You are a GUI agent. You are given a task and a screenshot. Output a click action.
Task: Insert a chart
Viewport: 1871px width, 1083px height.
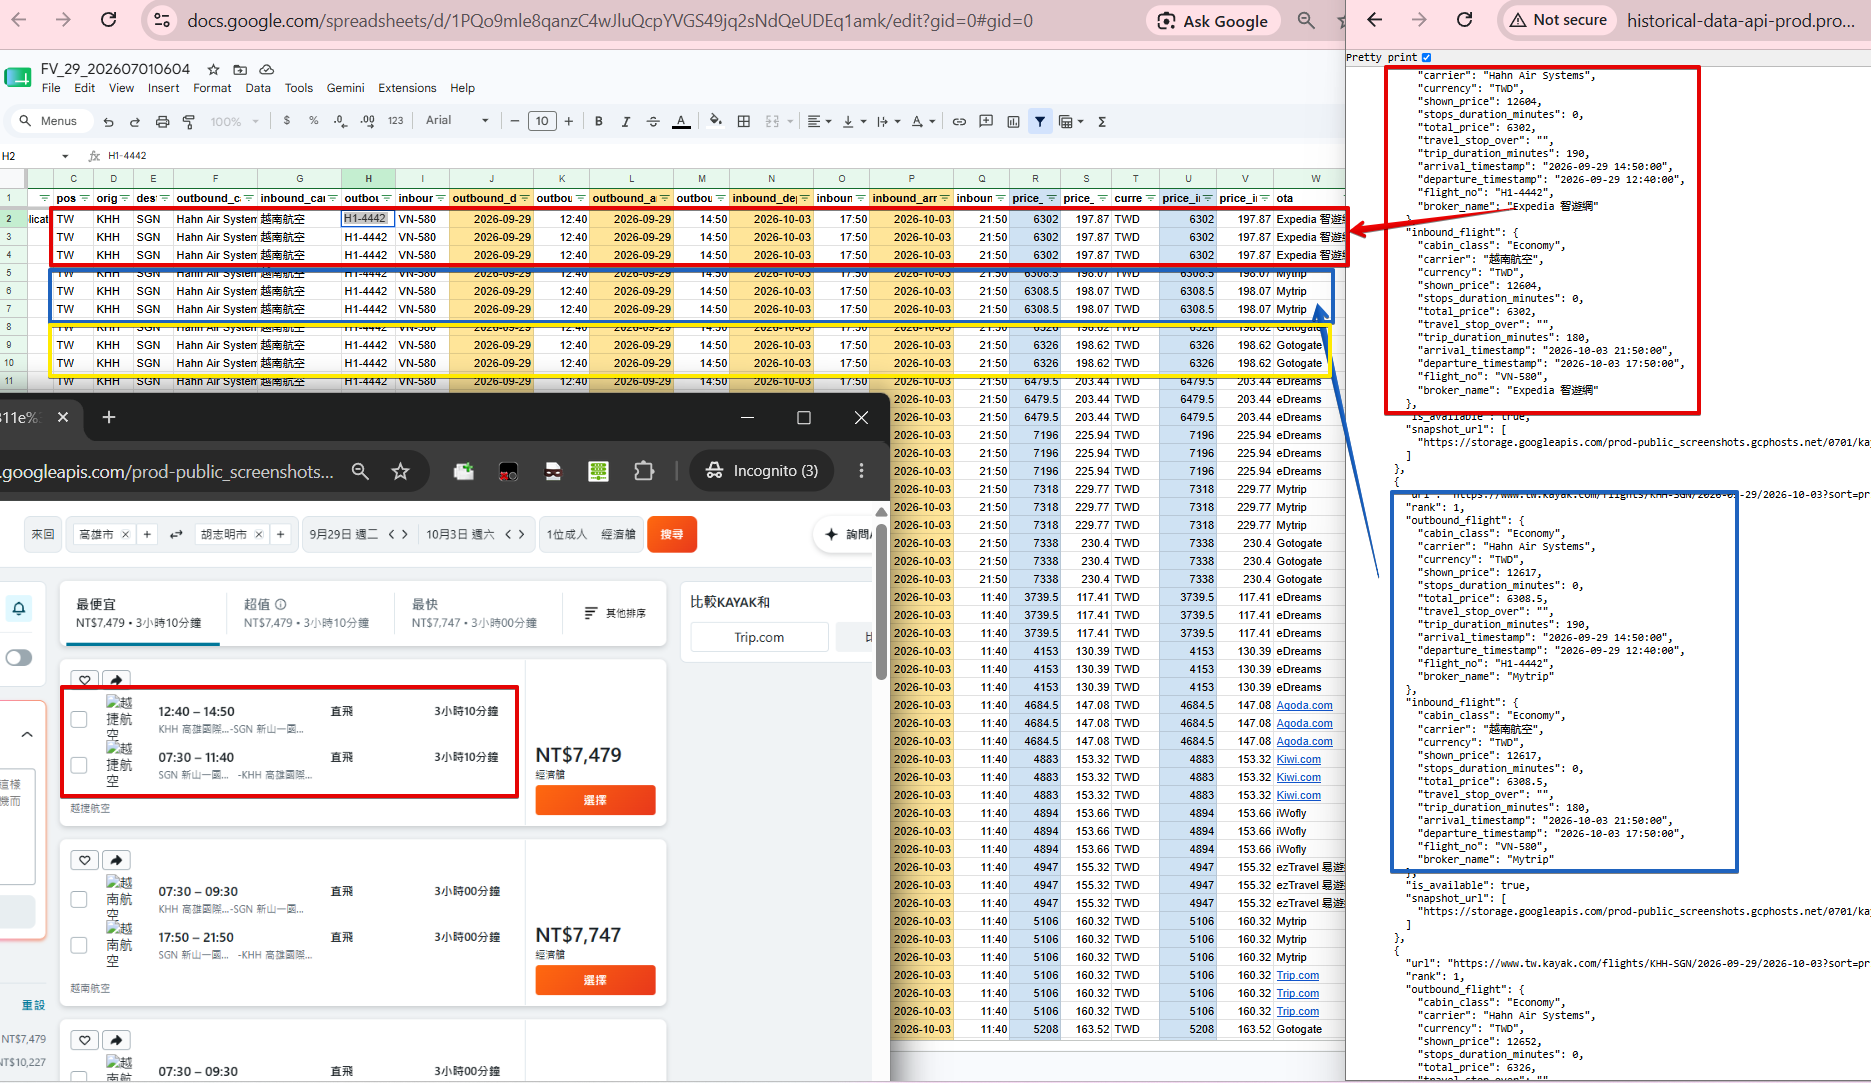tap(1013, 122)
